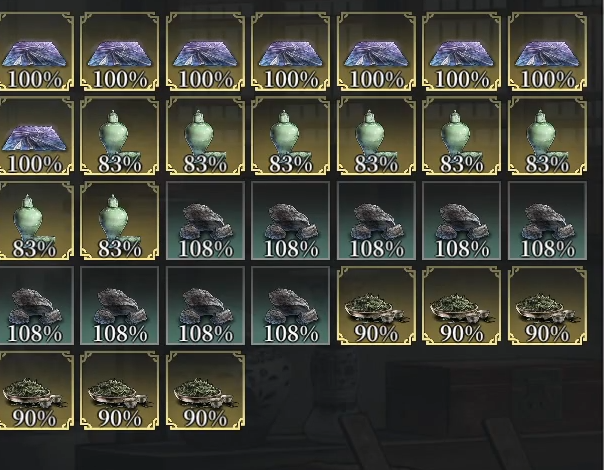Choose the rightmost 83% jade vase in the second row
The width and height of the screenshot is (604, 470).
tap(547, 136)
